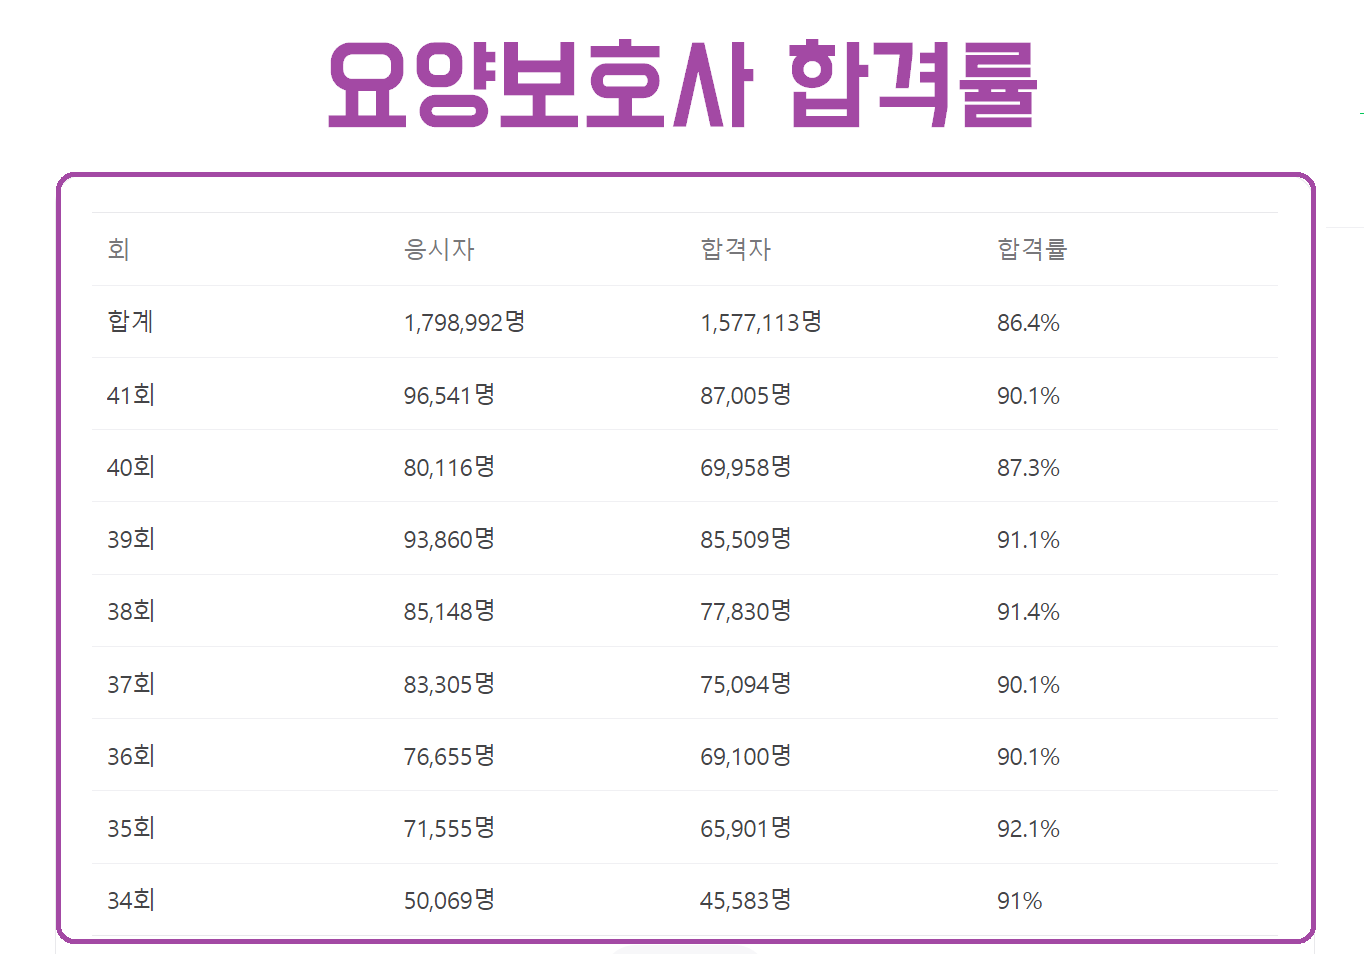Viewport: 1364px width, 976px height.
Task: Click total applicants 1,798,992명 cell
Action: (465, 322)
